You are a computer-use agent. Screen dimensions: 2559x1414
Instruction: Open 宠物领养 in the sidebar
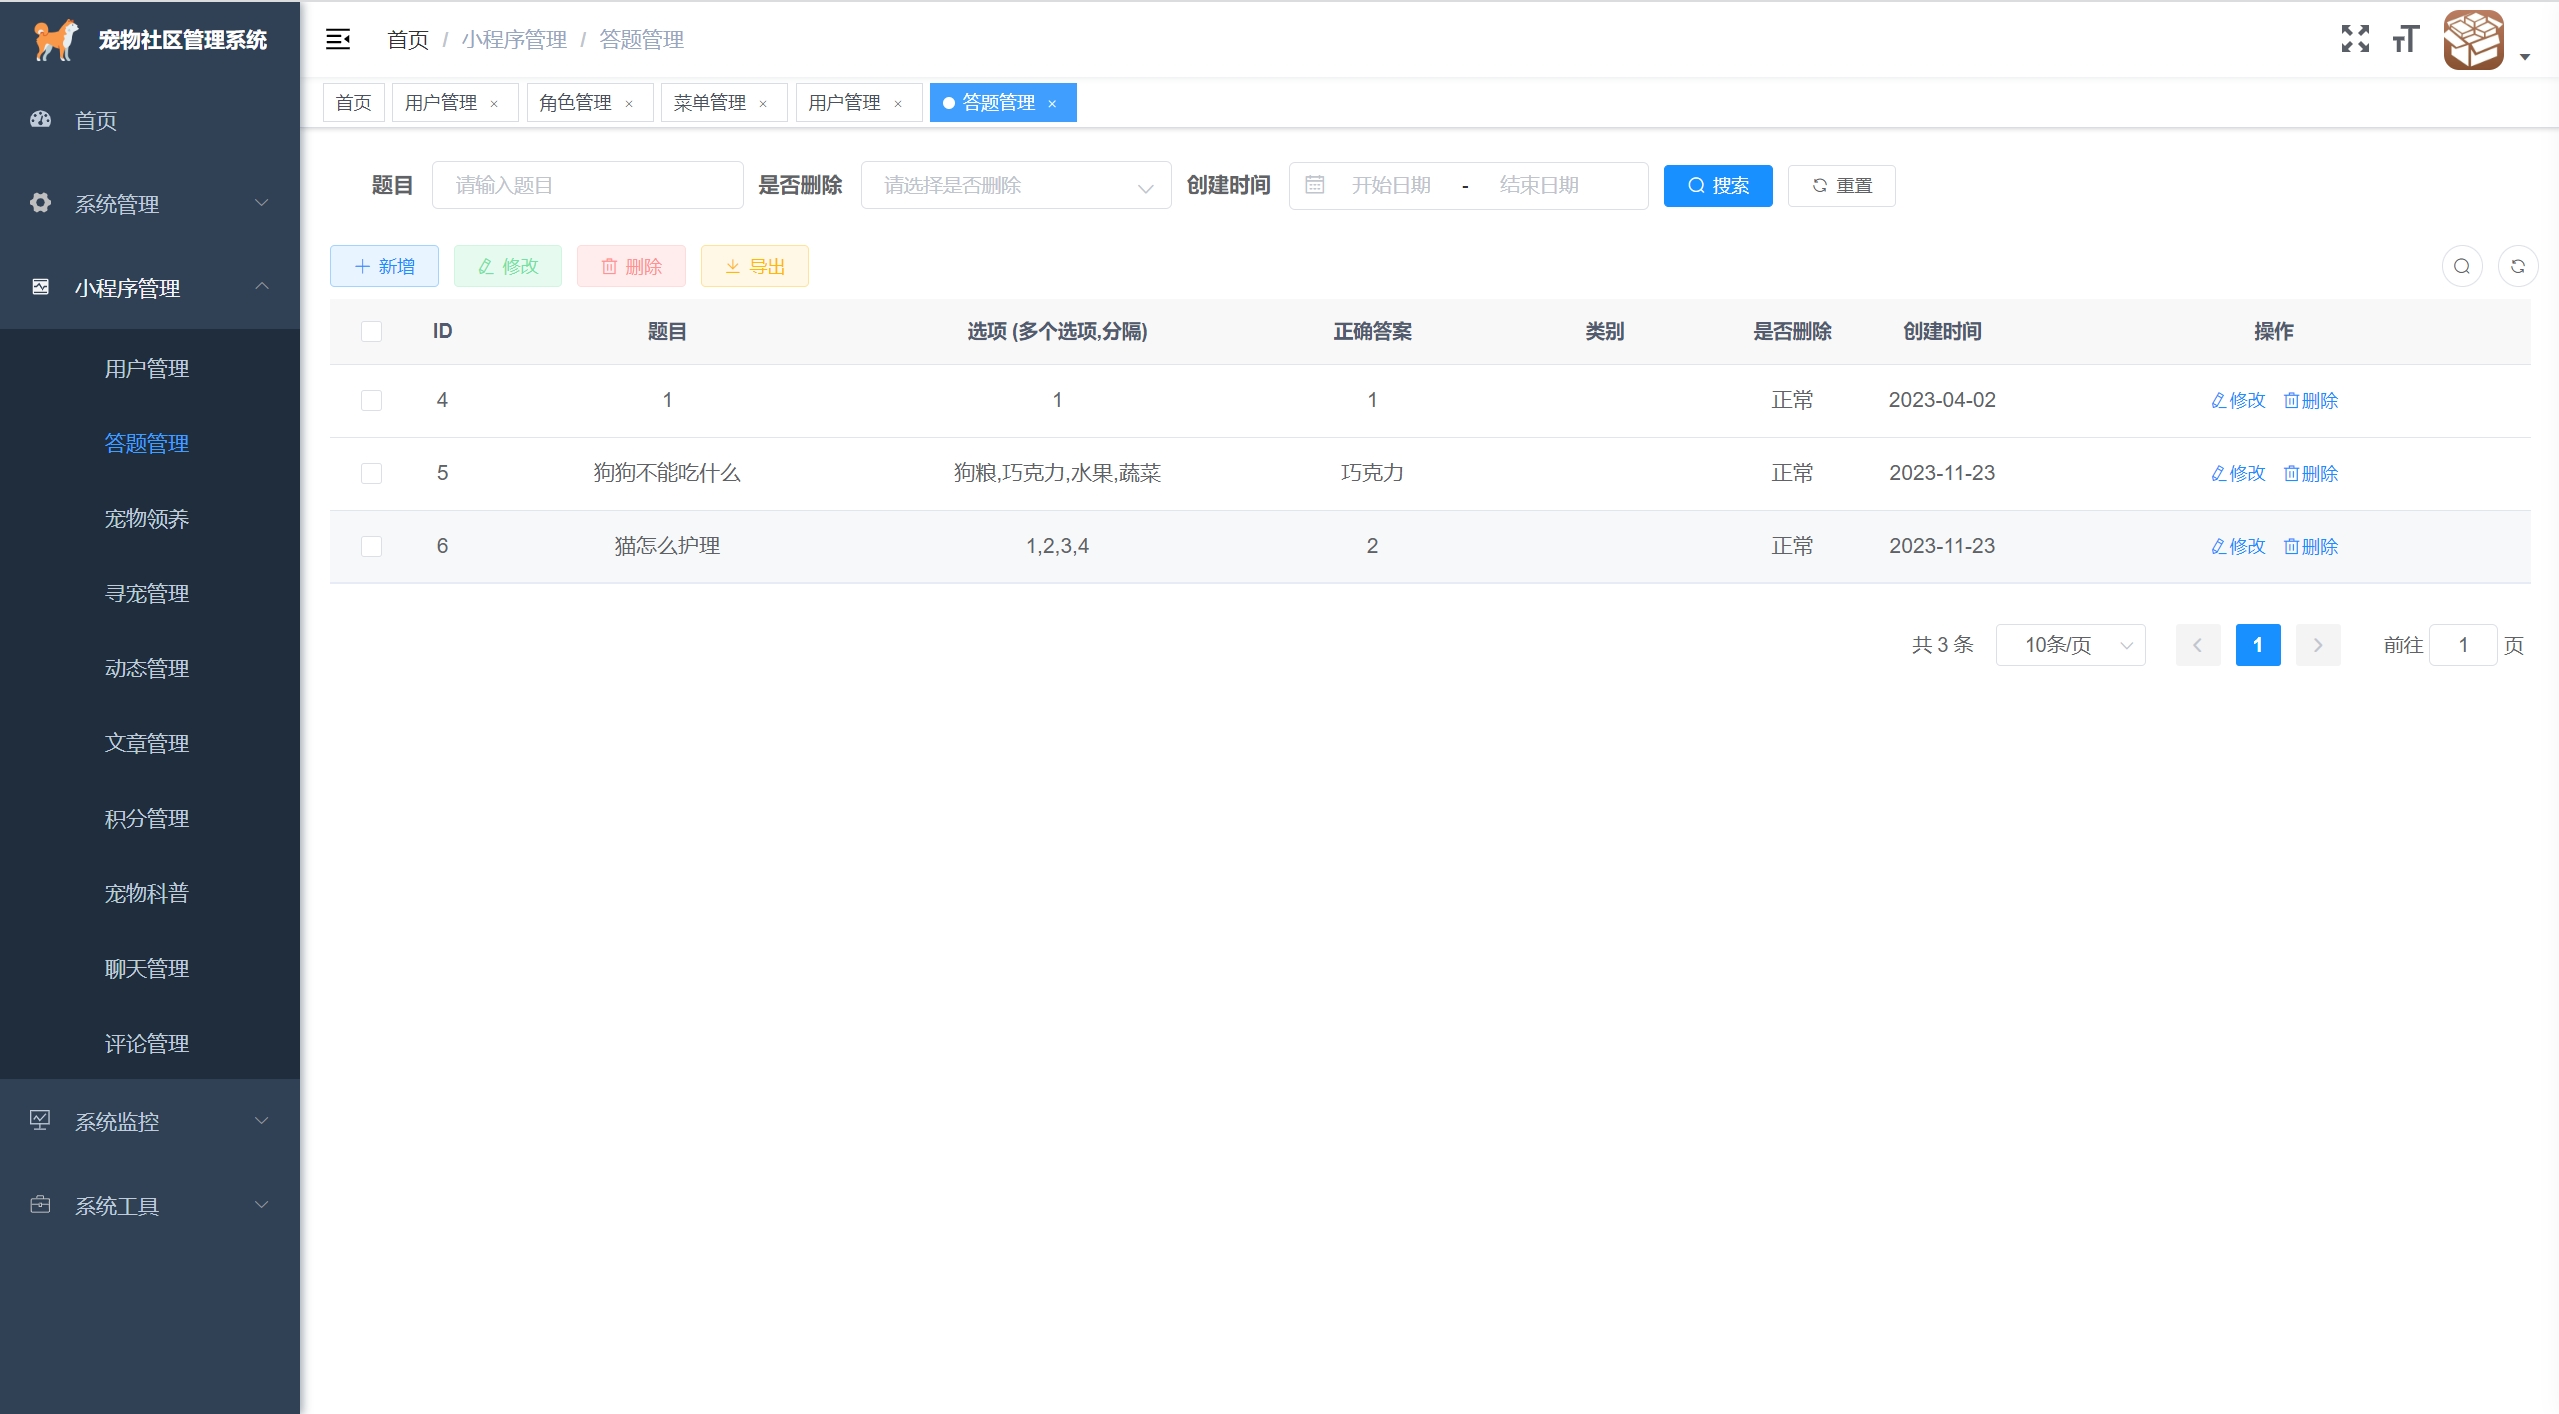pyautogui.click(x=147, y=518)
